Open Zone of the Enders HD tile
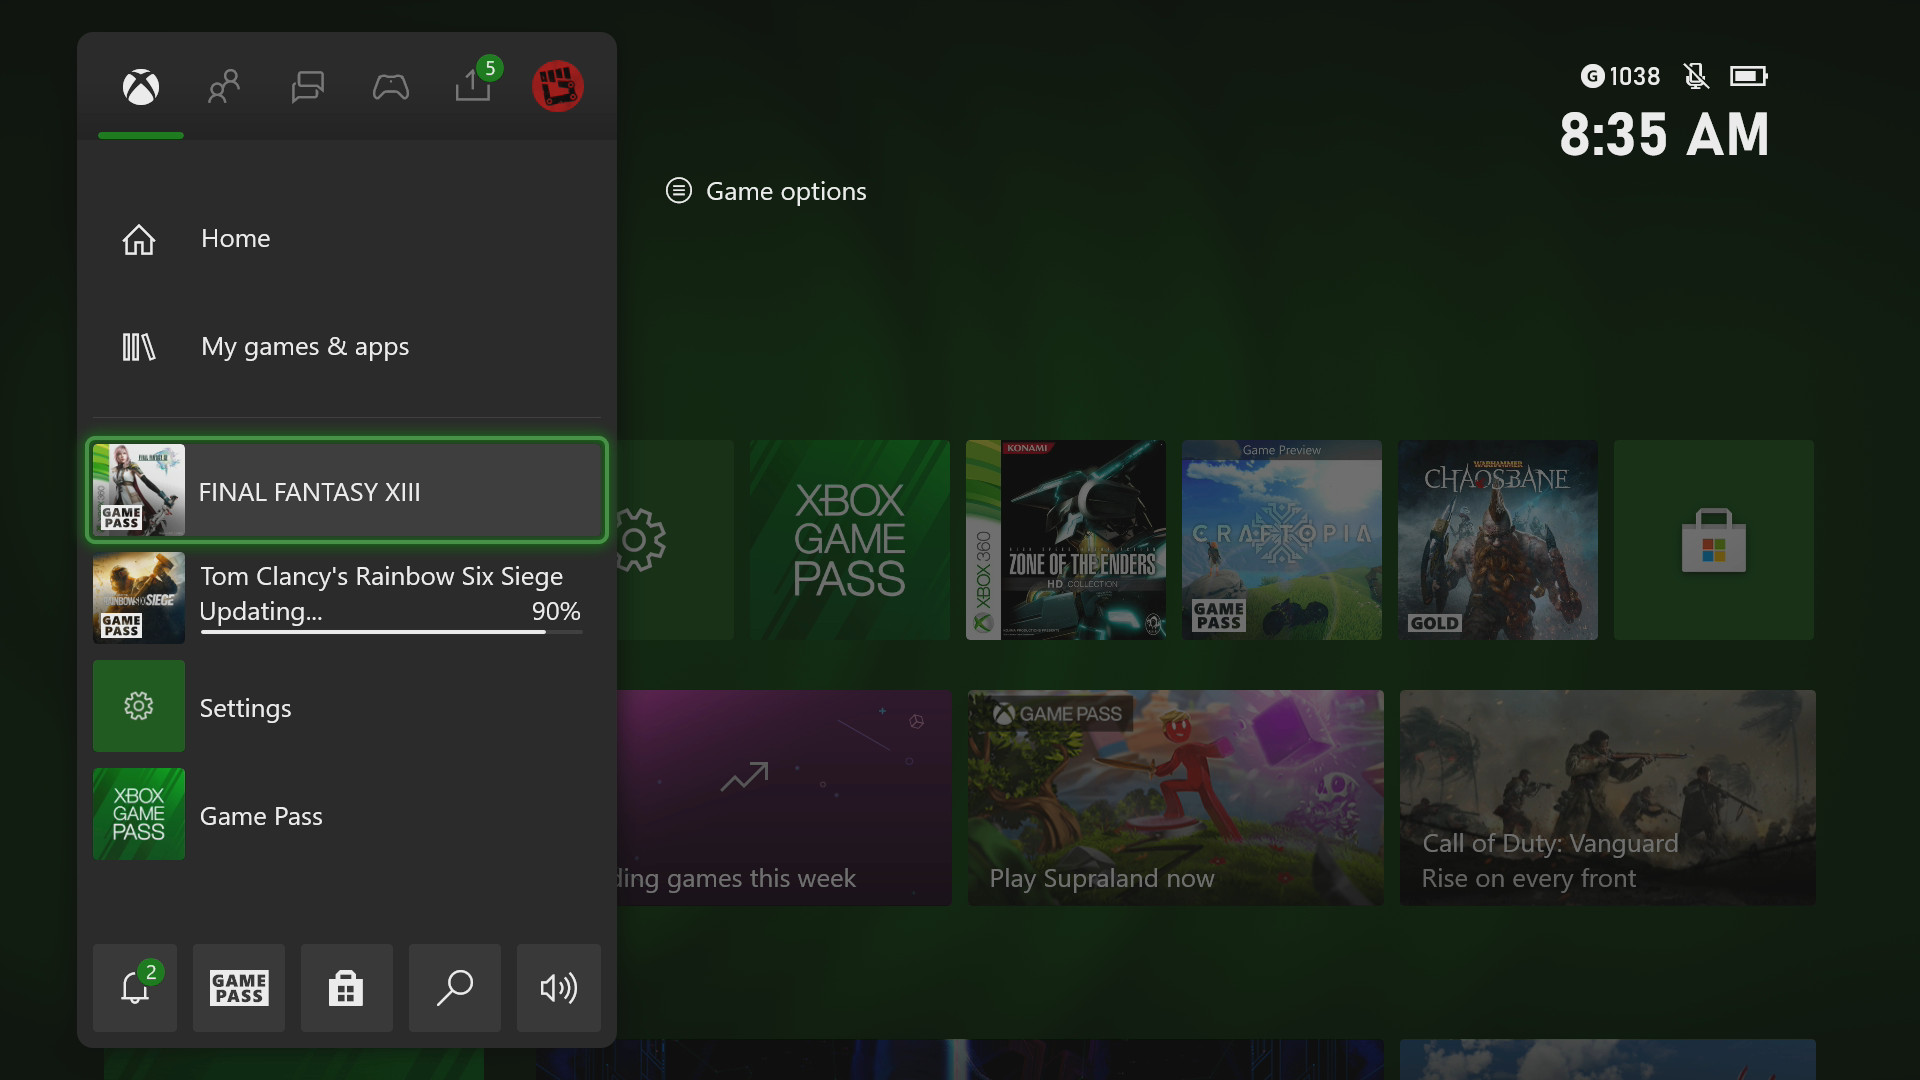 click(x=1066, y=540)
